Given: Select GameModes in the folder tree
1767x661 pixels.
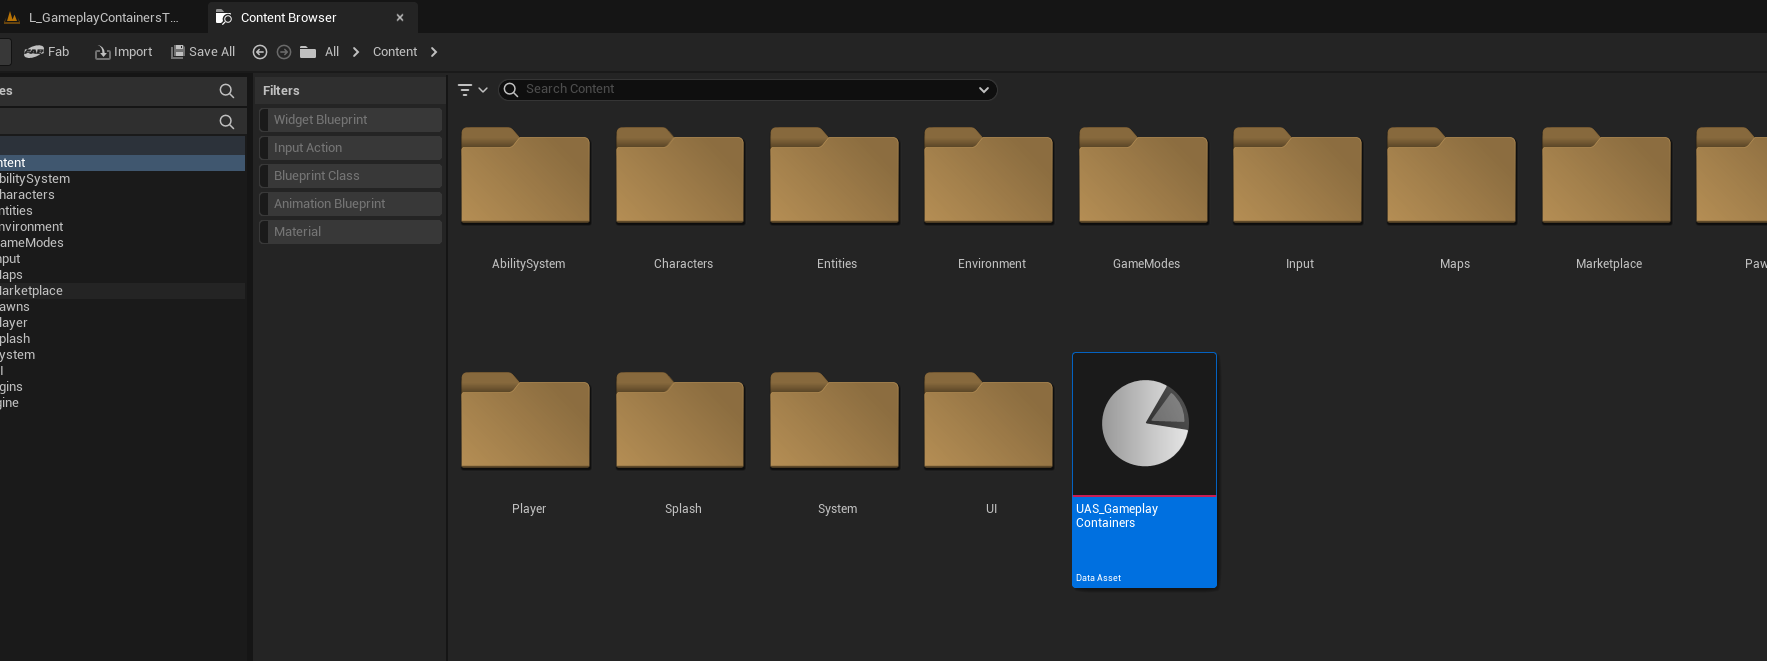Looking at the screenshot, I should pos(122,243).
